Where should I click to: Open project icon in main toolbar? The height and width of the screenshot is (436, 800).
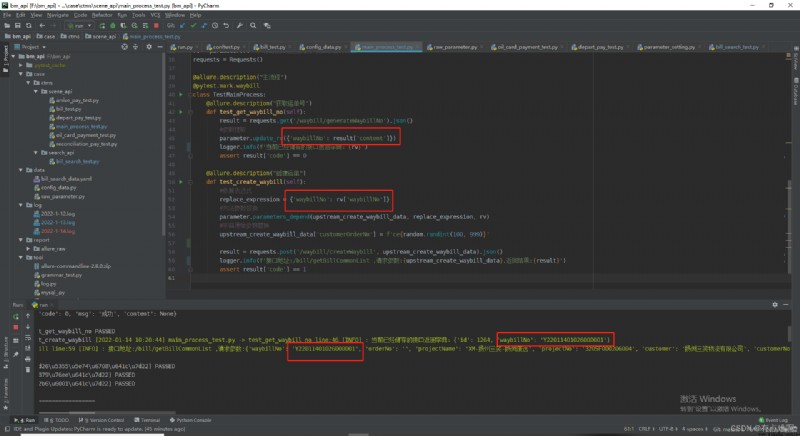pyautogui.click(x=7, y=25)
